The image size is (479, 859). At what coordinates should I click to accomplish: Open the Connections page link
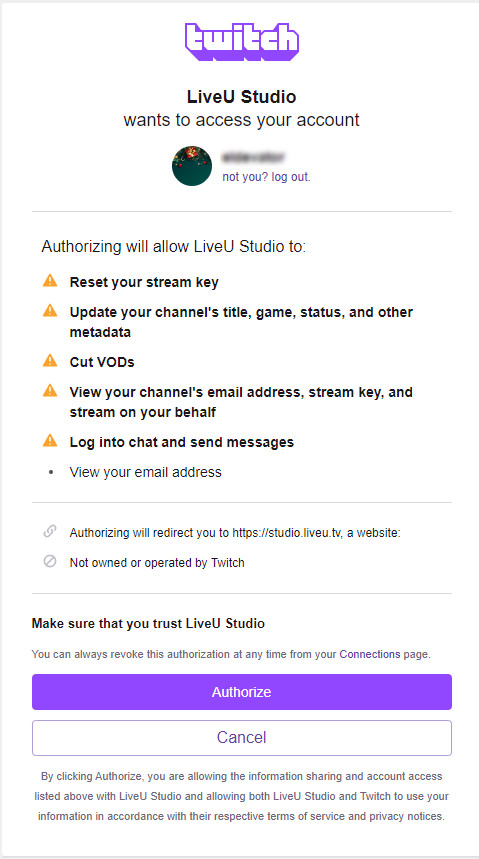tap(370, 654)
